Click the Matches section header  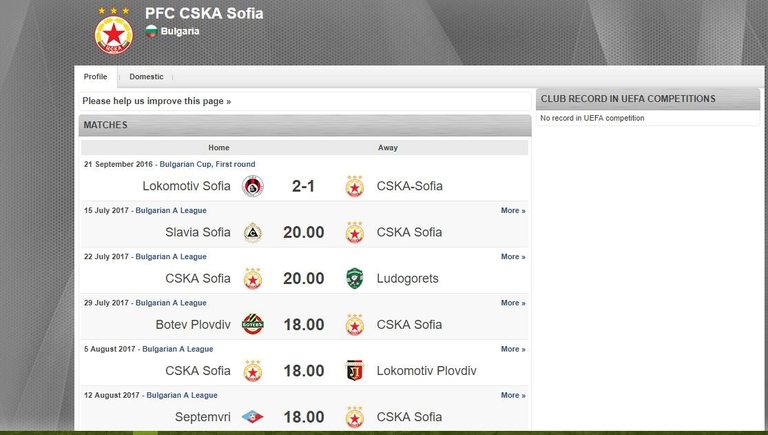[x=105, y=125]
